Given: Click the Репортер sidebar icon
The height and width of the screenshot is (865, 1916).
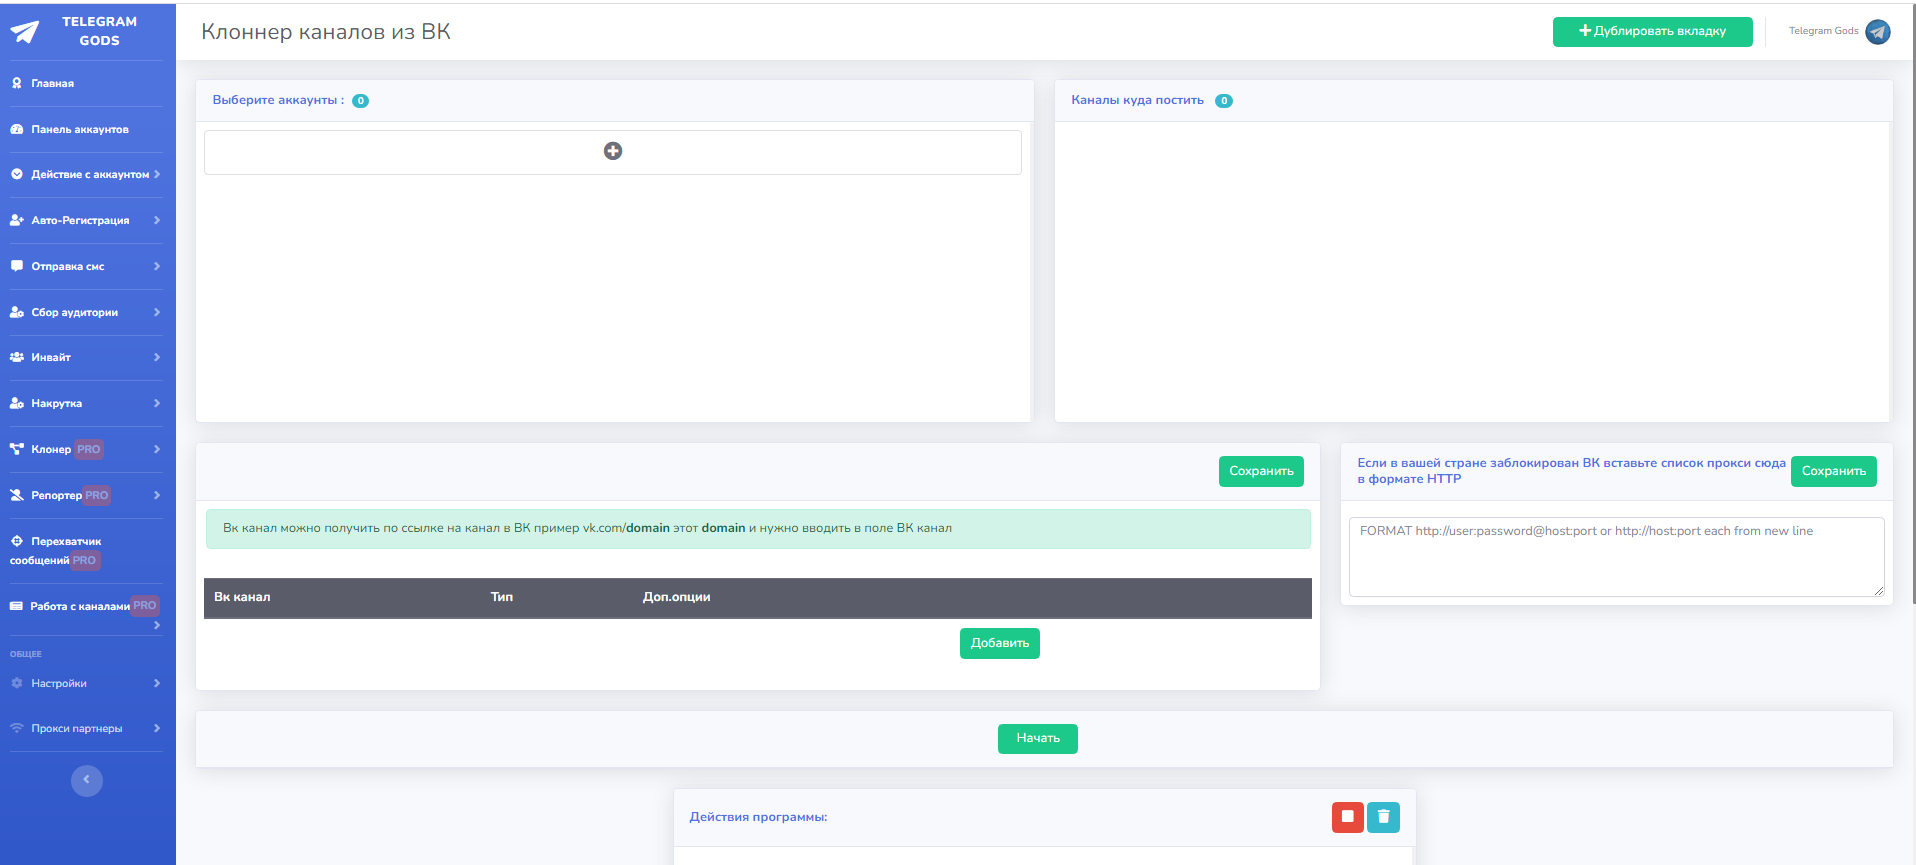Looking at the screenshot, I should point(17,495).
